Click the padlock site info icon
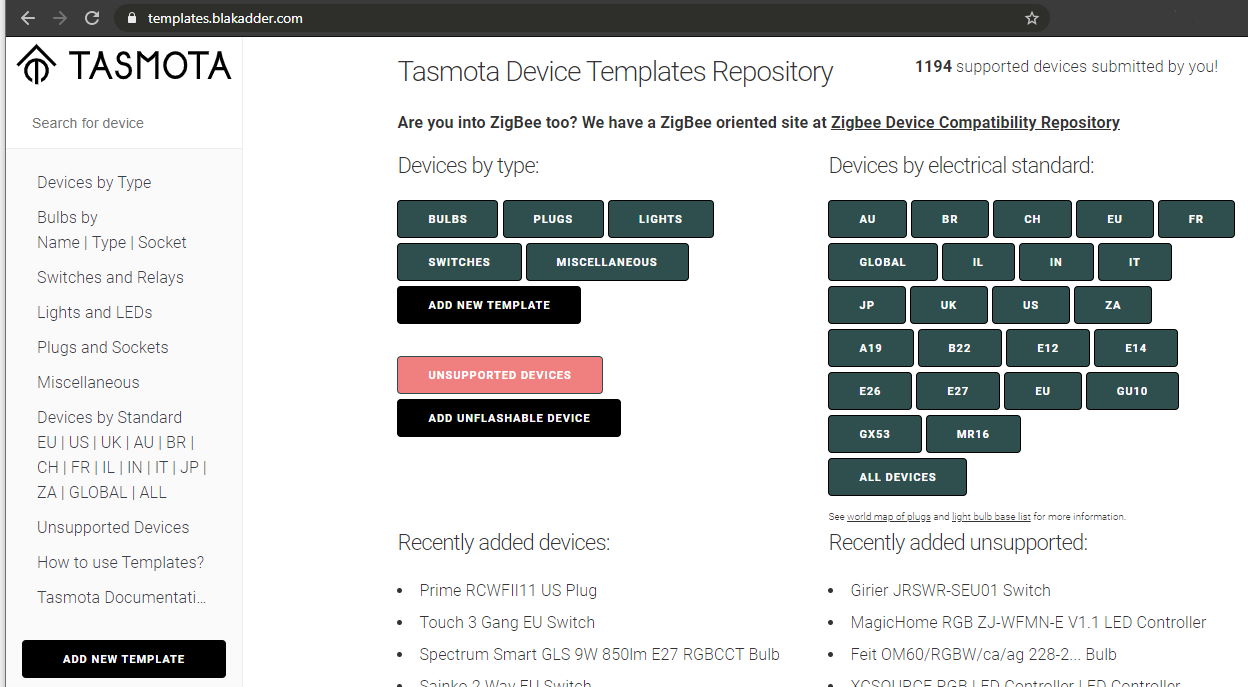The width and height of the screenshot is (1248, 687). [x=130, y=18]
